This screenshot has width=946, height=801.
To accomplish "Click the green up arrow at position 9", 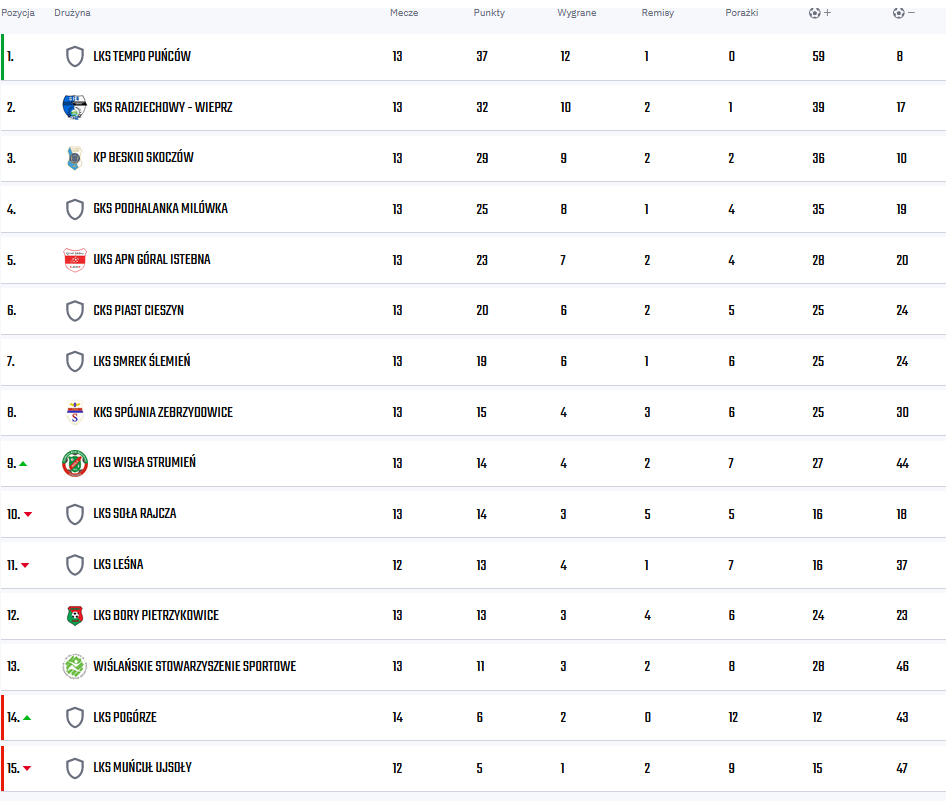I will 24,464.
